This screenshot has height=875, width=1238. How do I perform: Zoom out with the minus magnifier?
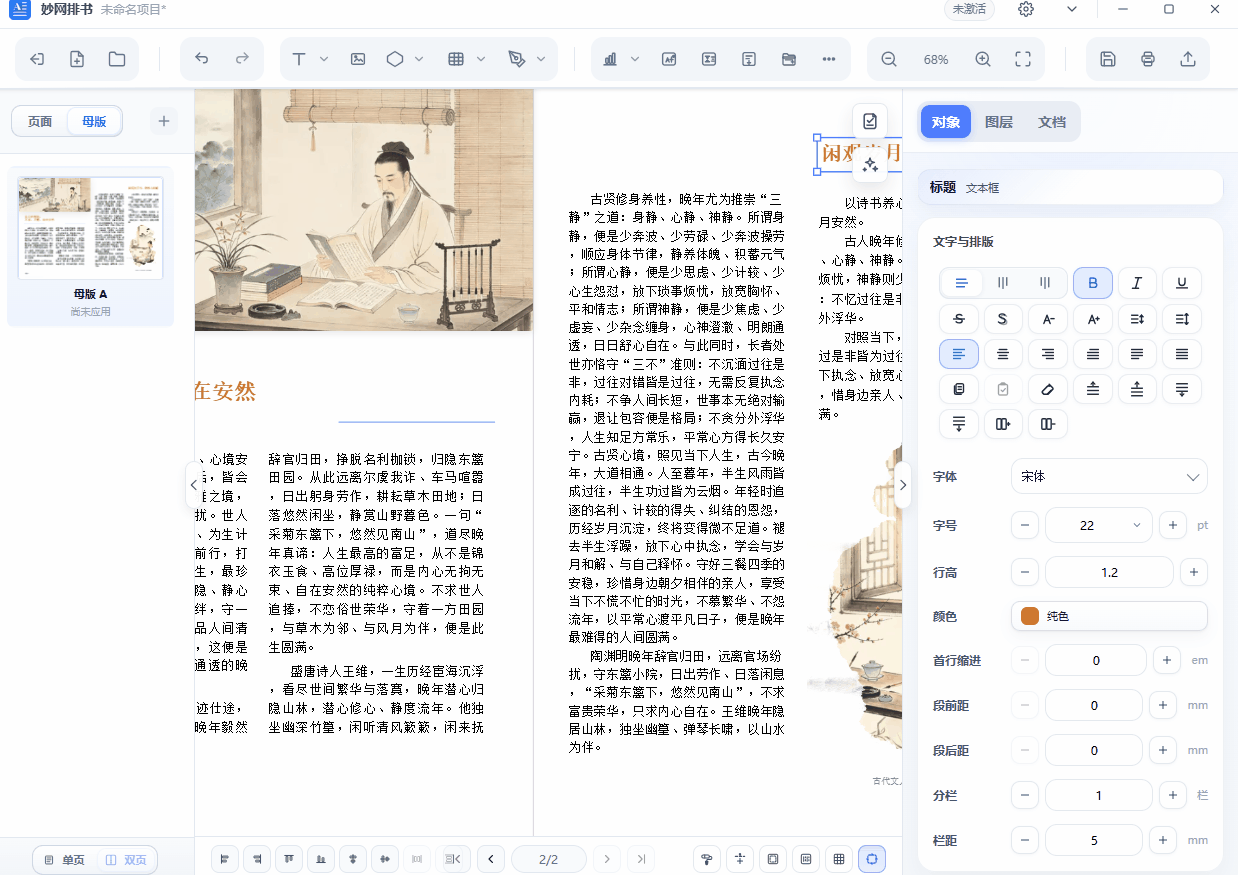889,59
